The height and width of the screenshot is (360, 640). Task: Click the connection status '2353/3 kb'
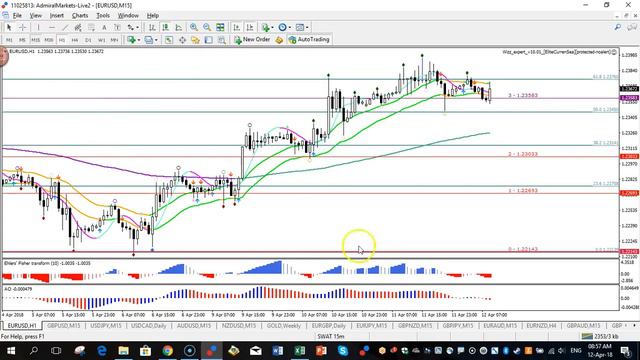[x=600, y=336]
